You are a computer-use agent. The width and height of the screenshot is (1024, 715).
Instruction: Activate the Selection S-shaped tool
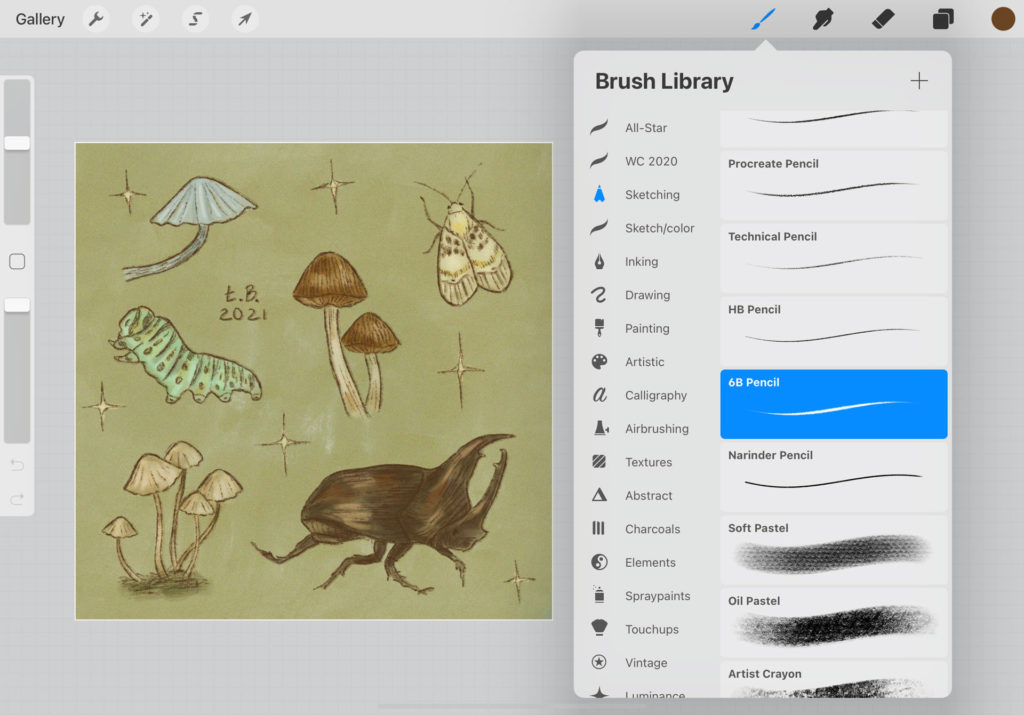click(196, 19)
